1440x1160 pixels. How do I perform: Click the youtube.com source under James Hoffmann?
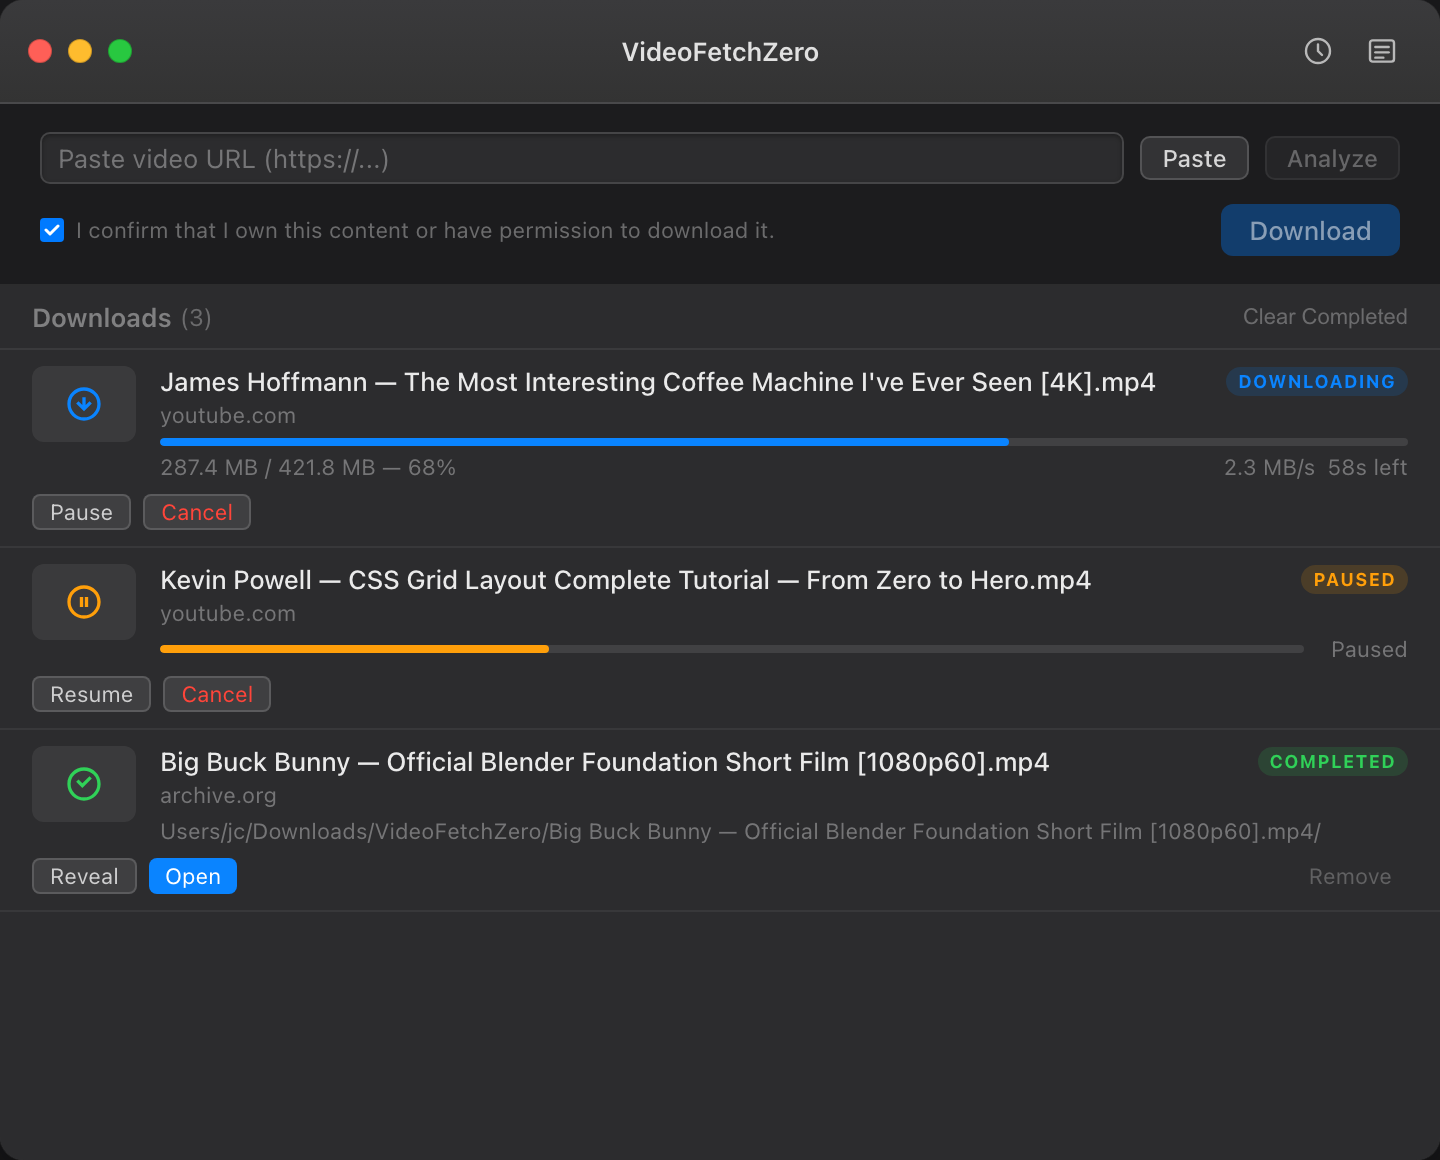point(228,416)
